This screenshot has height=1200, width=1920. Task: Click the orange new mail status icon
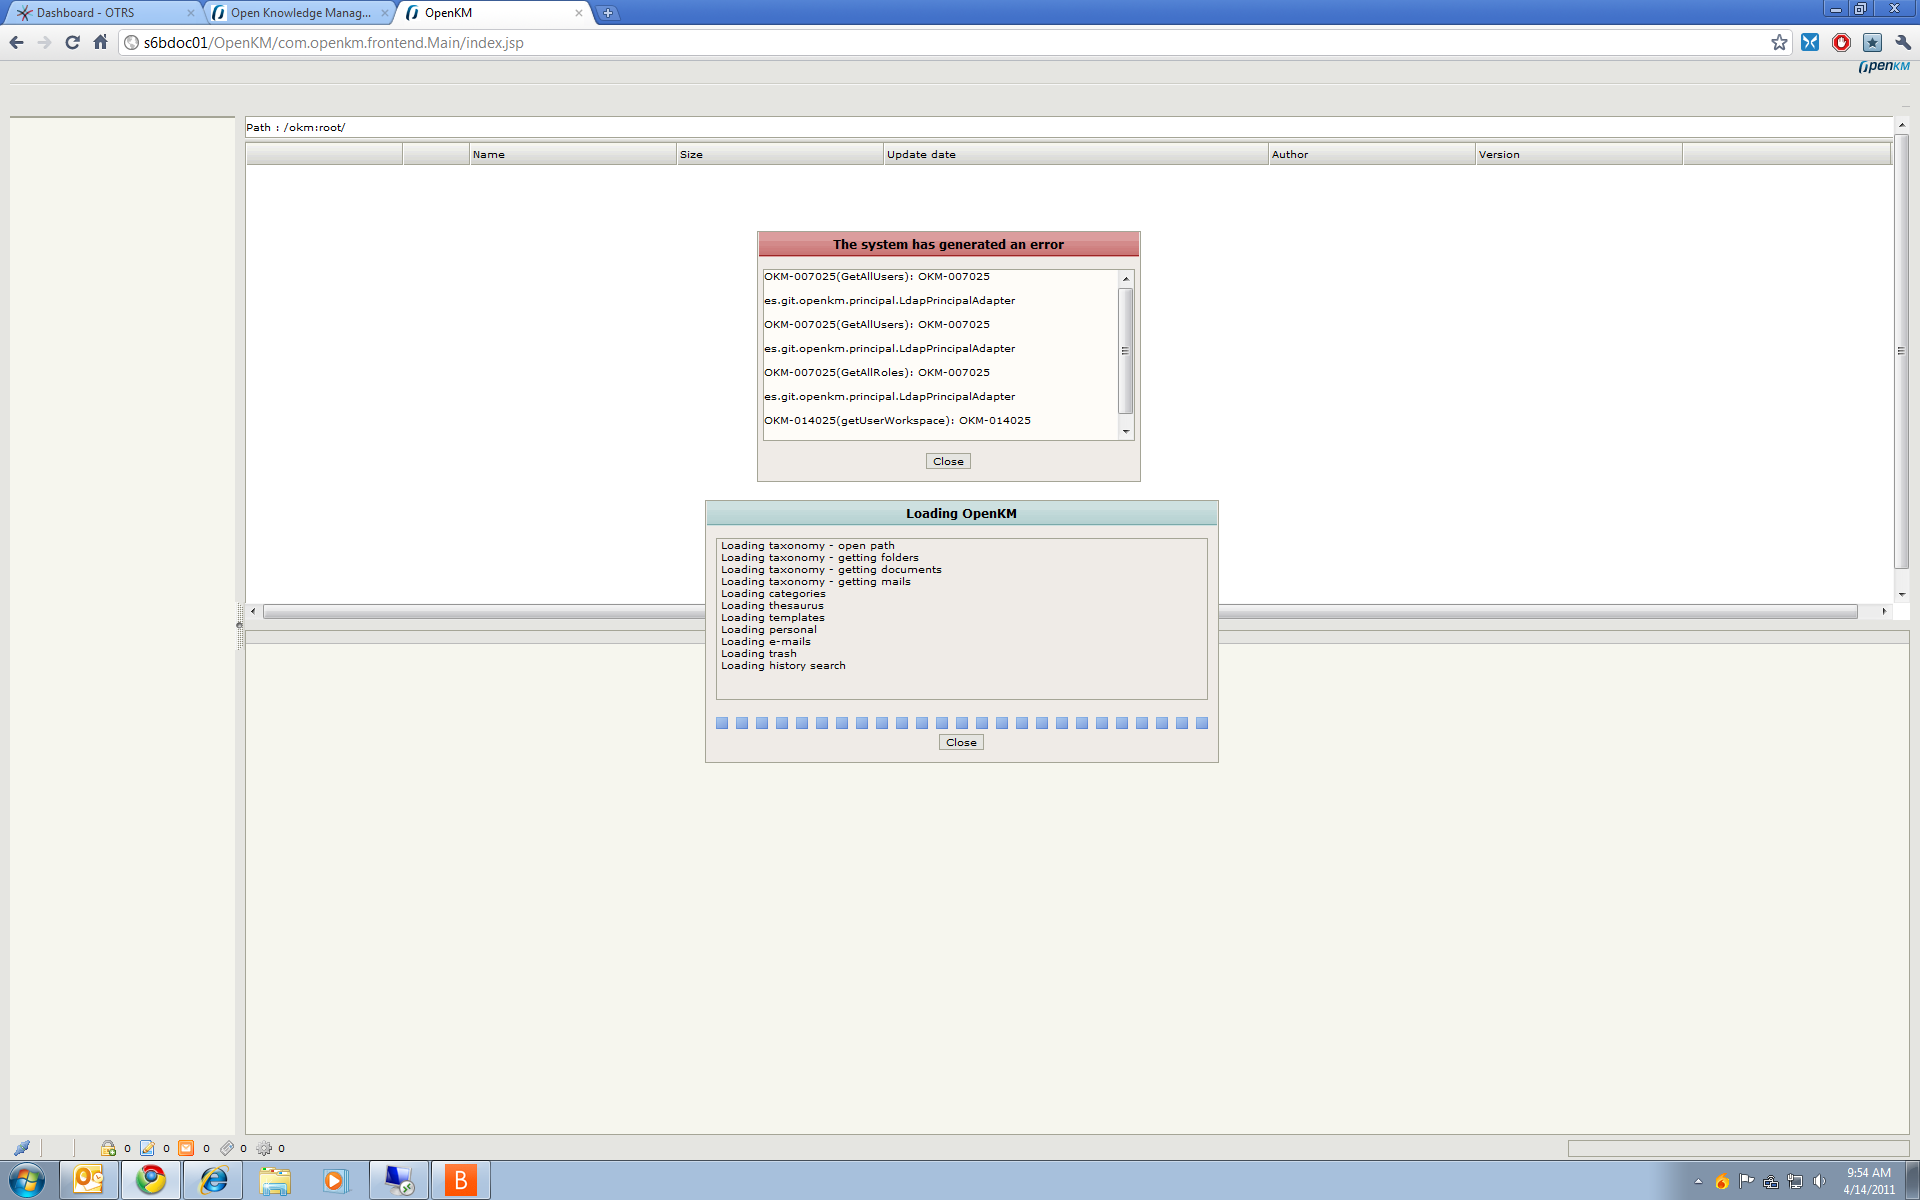186,1148
